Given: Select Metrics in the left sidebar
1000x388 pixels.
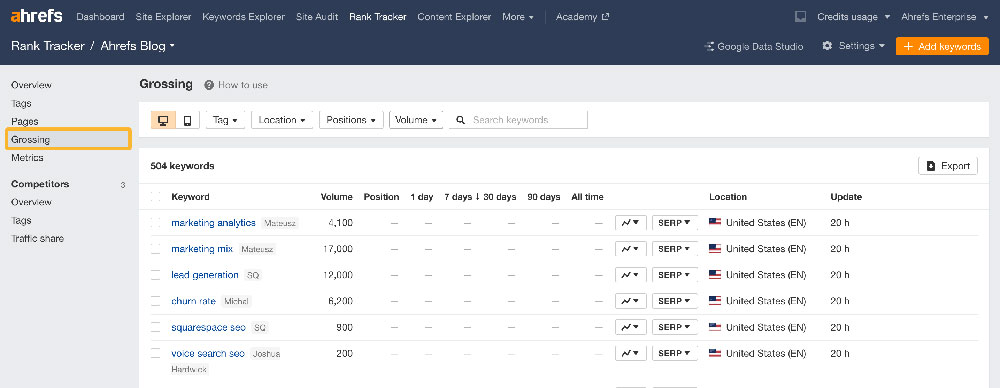Looking at the screenshot, I should pos(27,158).
